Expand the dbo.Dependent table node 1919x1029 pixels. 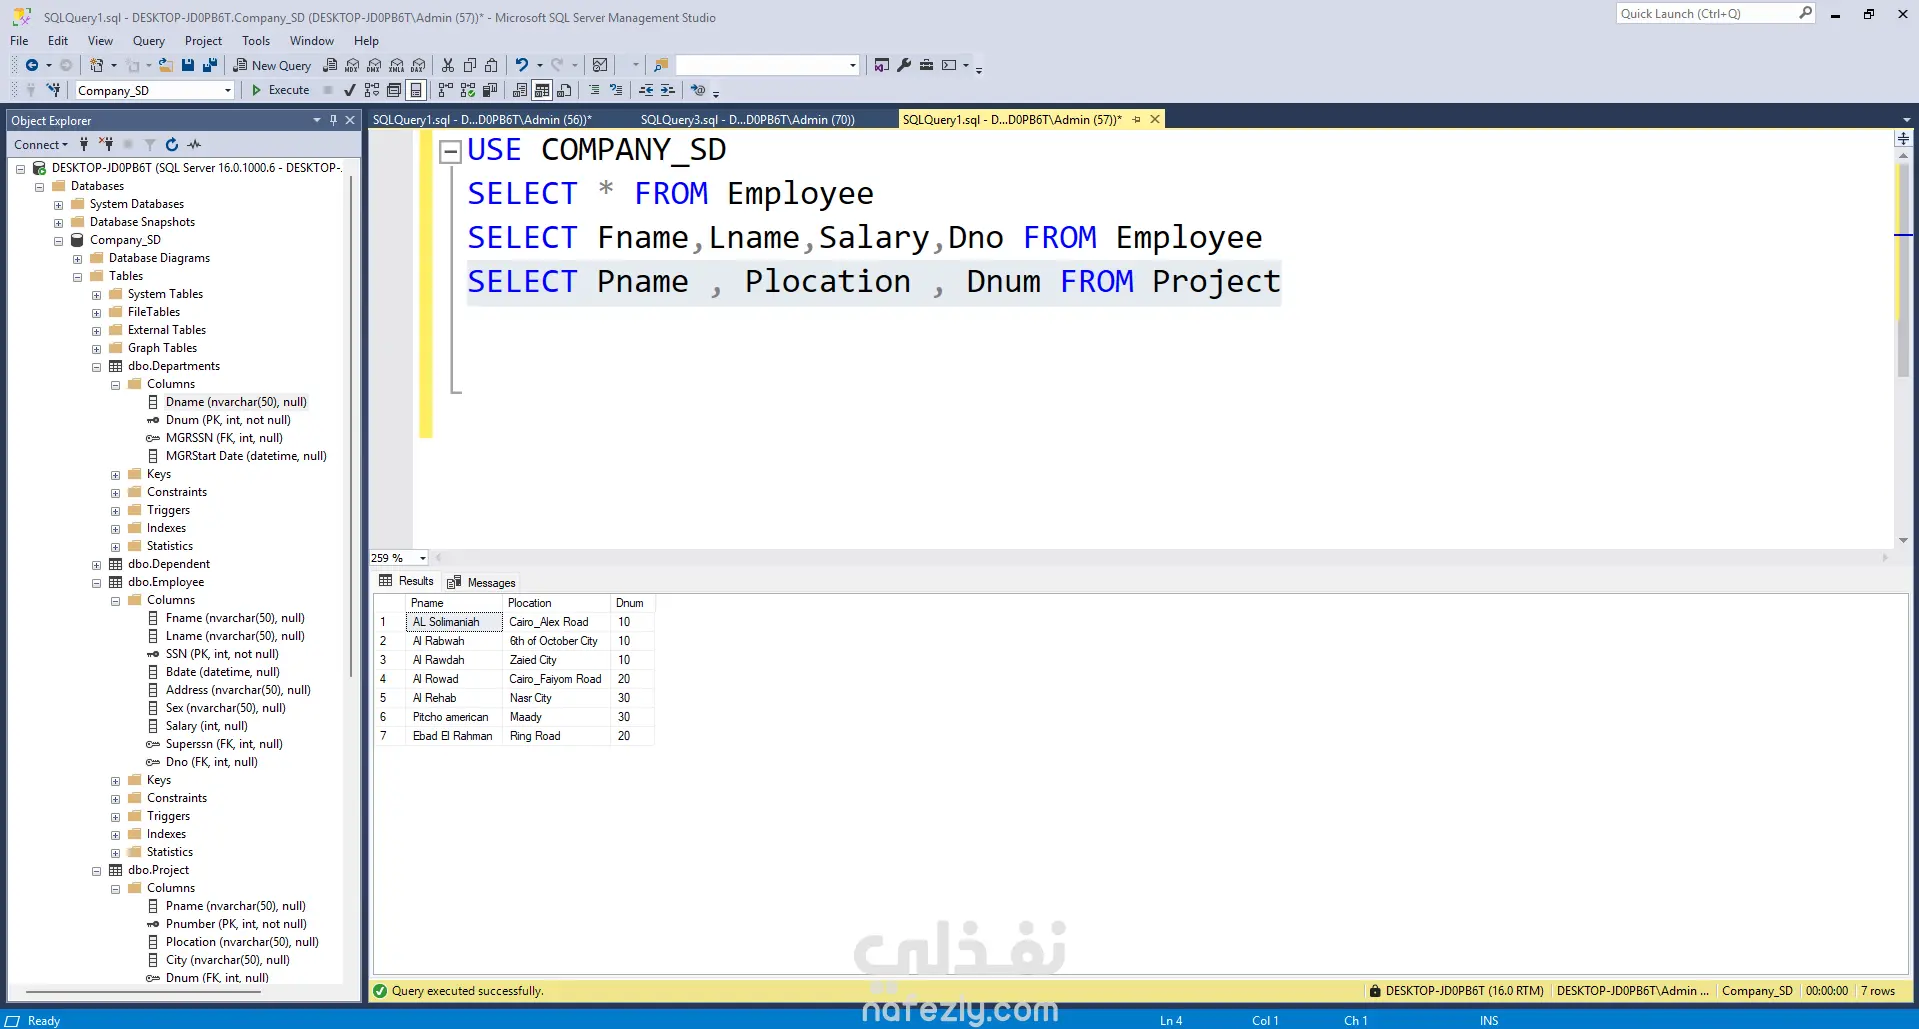click(97, 565)
